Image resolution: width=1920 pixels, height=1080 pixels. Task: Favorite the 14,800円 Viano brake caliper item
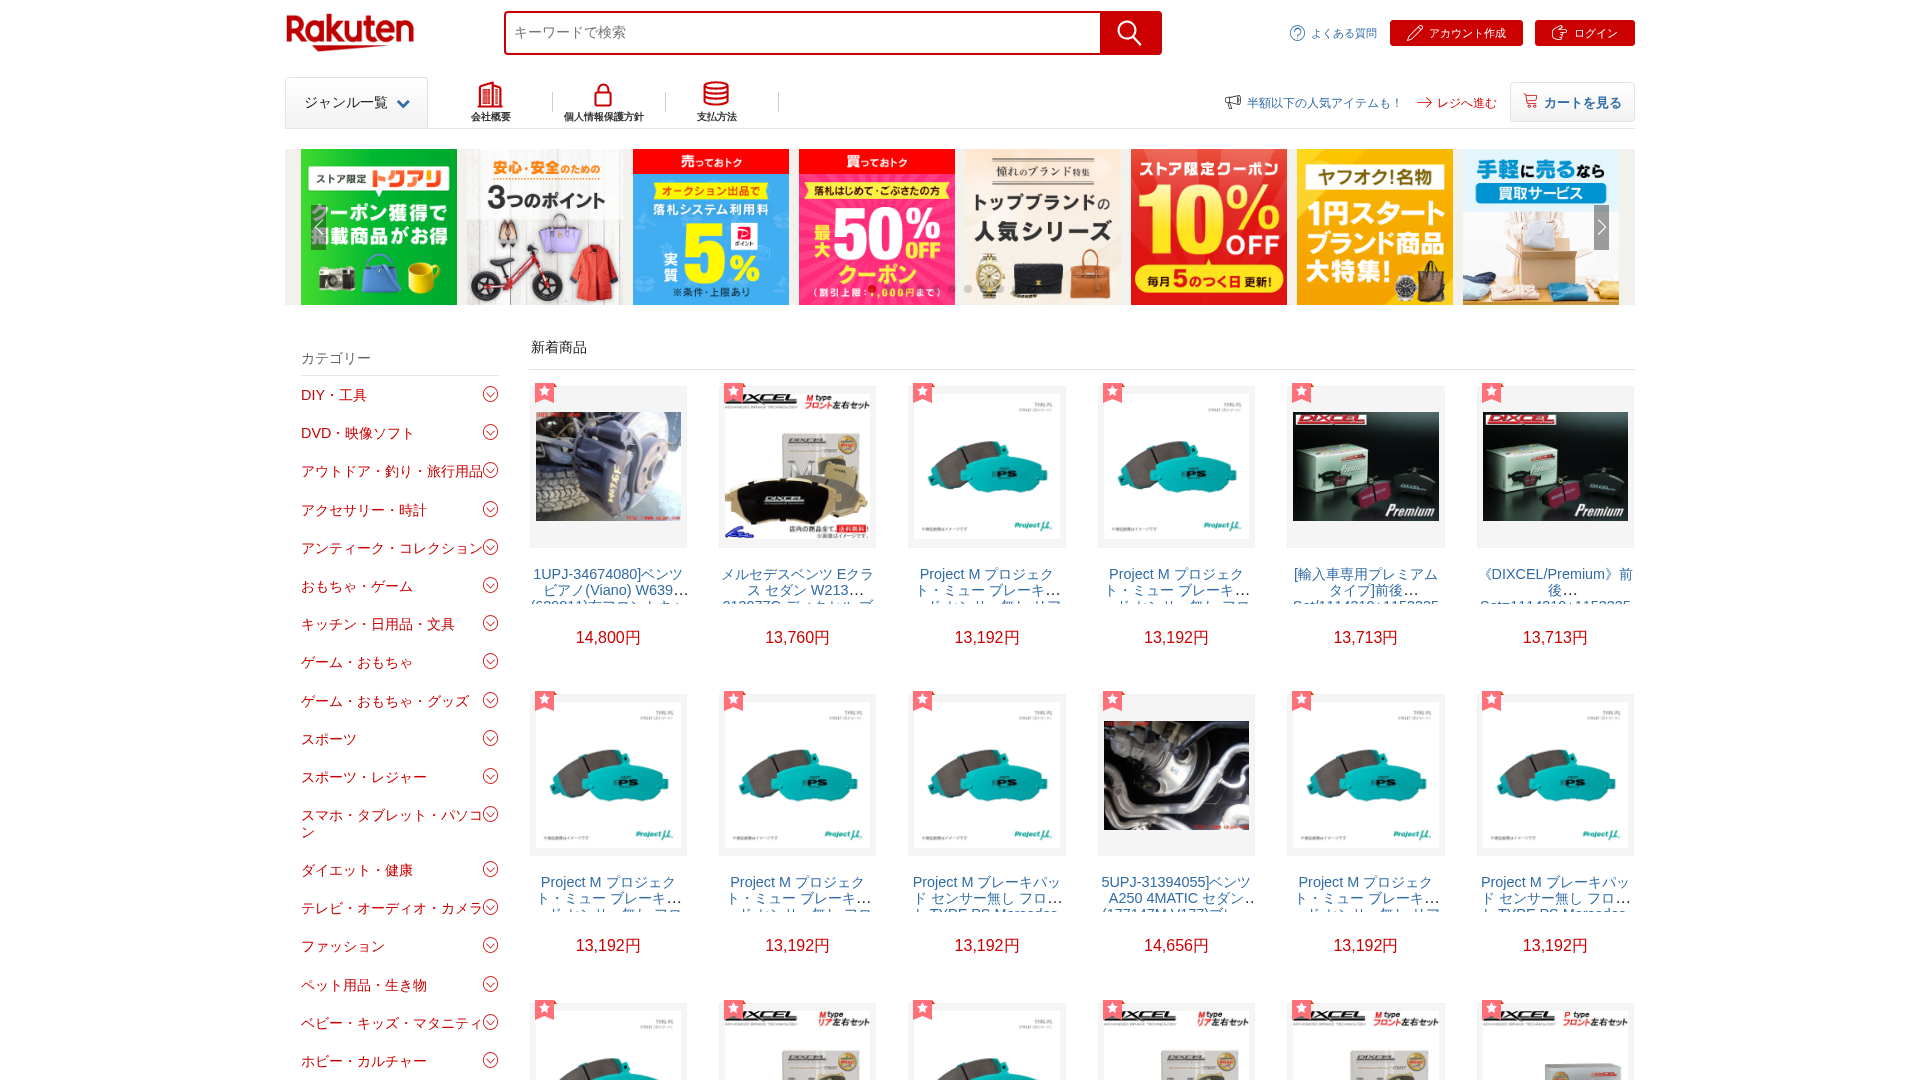(x=544, y=392)
